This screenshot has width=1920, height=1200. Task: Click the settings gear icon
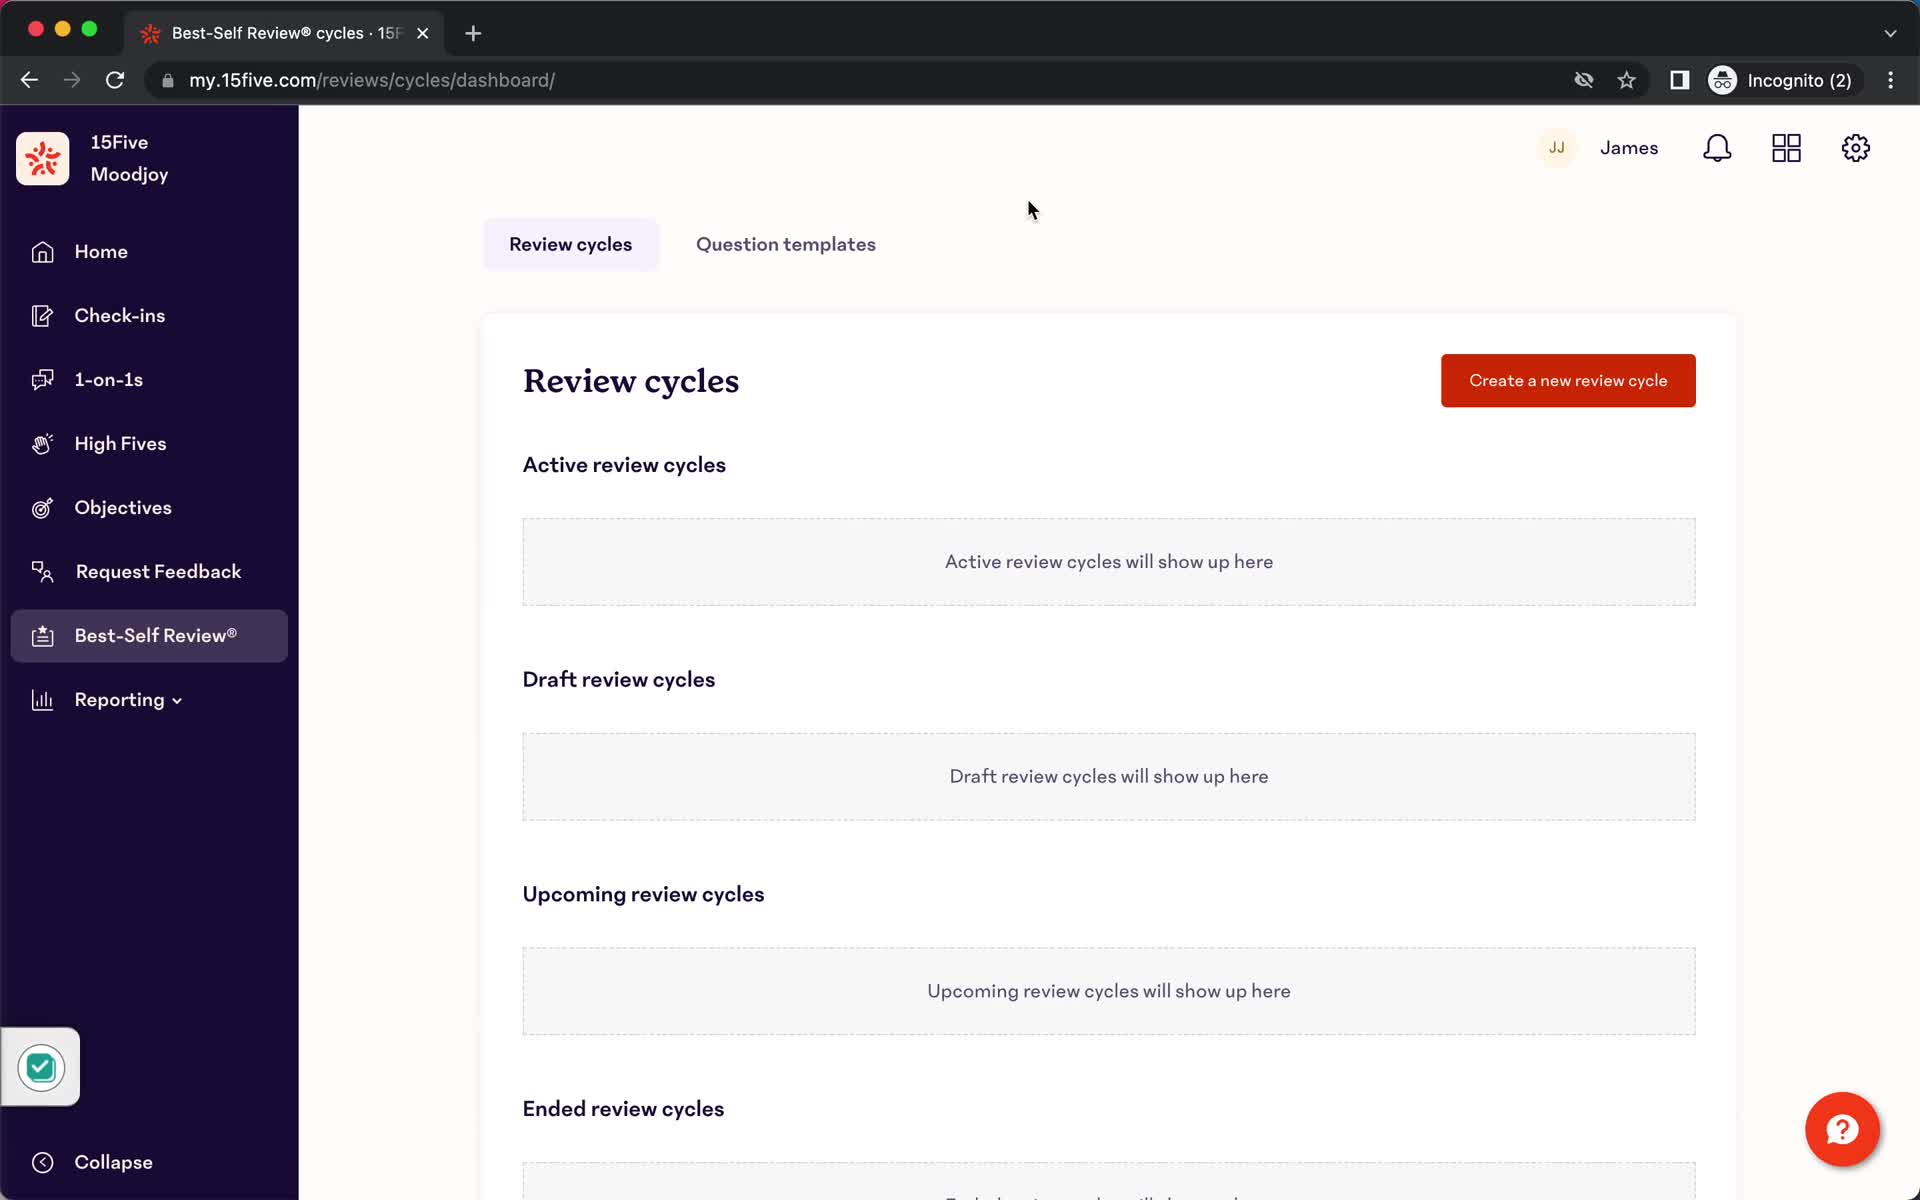[x=1856, y=148]
